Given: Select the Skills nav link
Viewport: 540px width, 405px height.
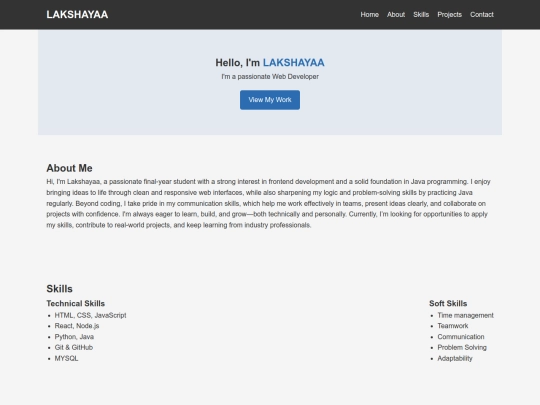Looking at the screenshot, I should (421, 14).
